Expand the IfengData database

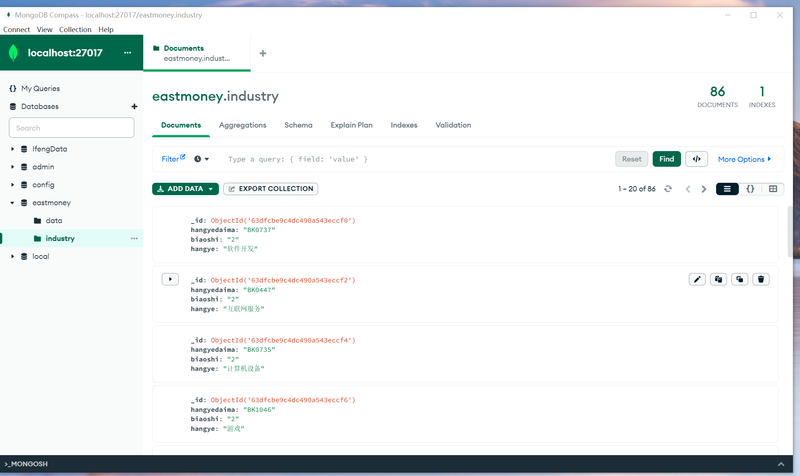pyautogui.click(x=13, y=149)
